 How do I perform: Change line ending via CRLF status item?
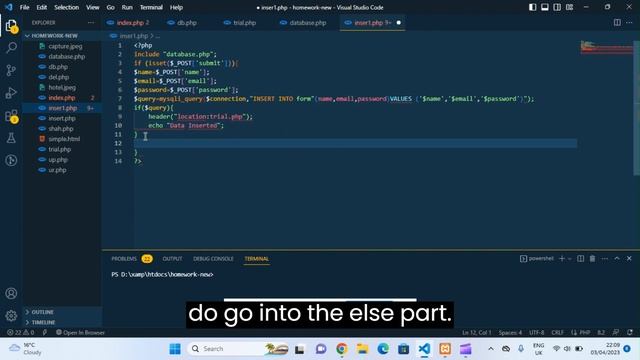tap(557, 332)
